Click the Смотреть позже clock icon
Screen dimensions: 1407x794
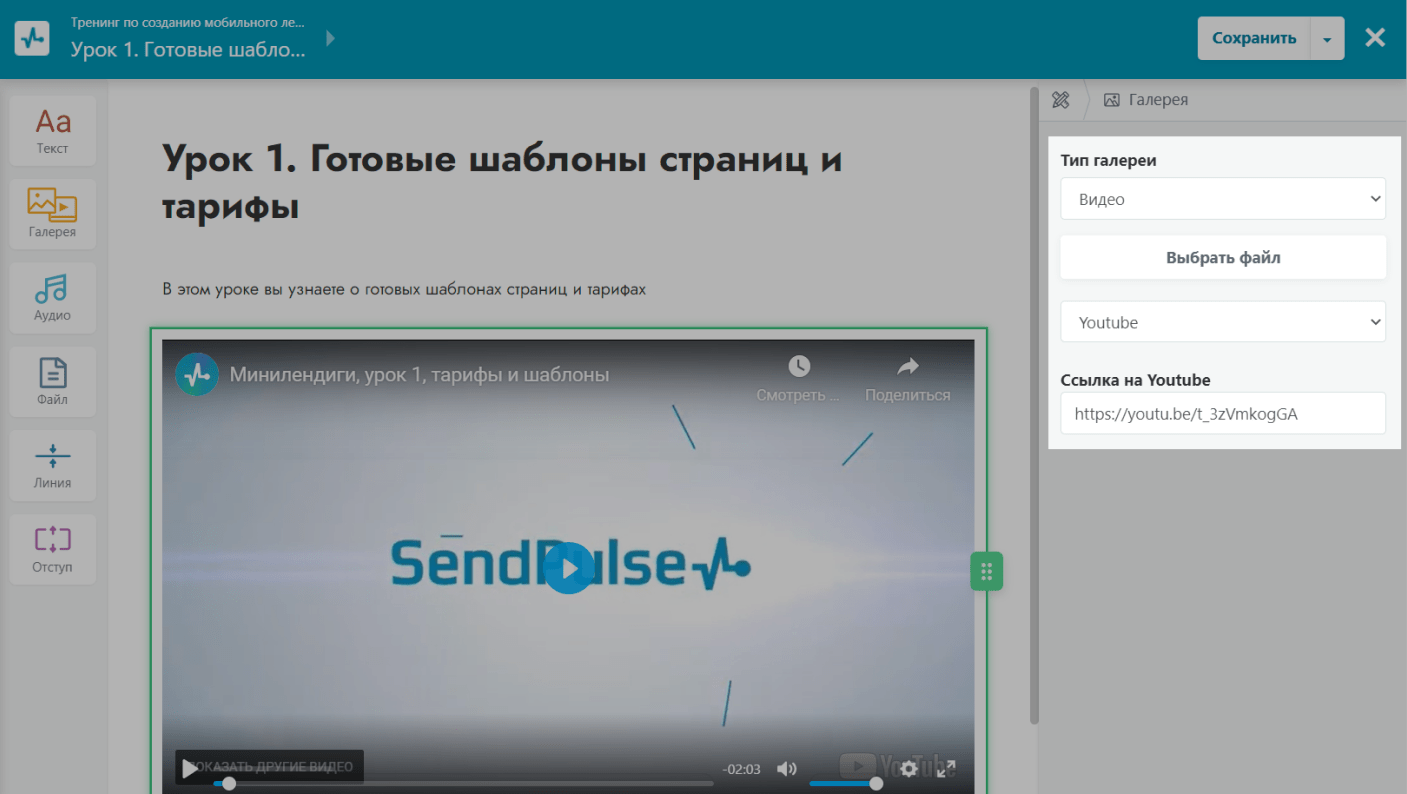(x=798, y=366)
